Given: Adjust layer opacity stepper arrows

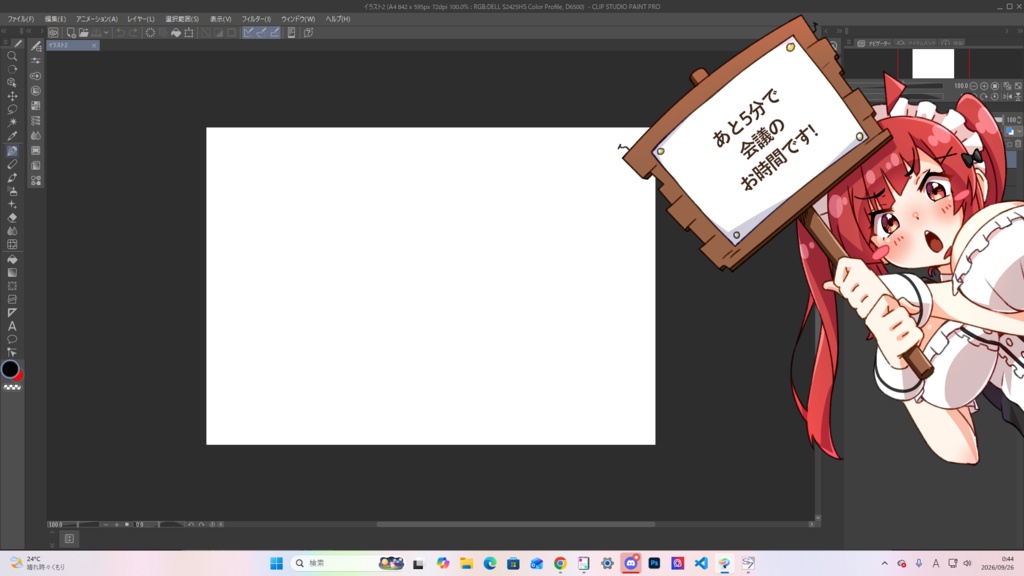Looking at the screenshot, I should pos(1021,120).
